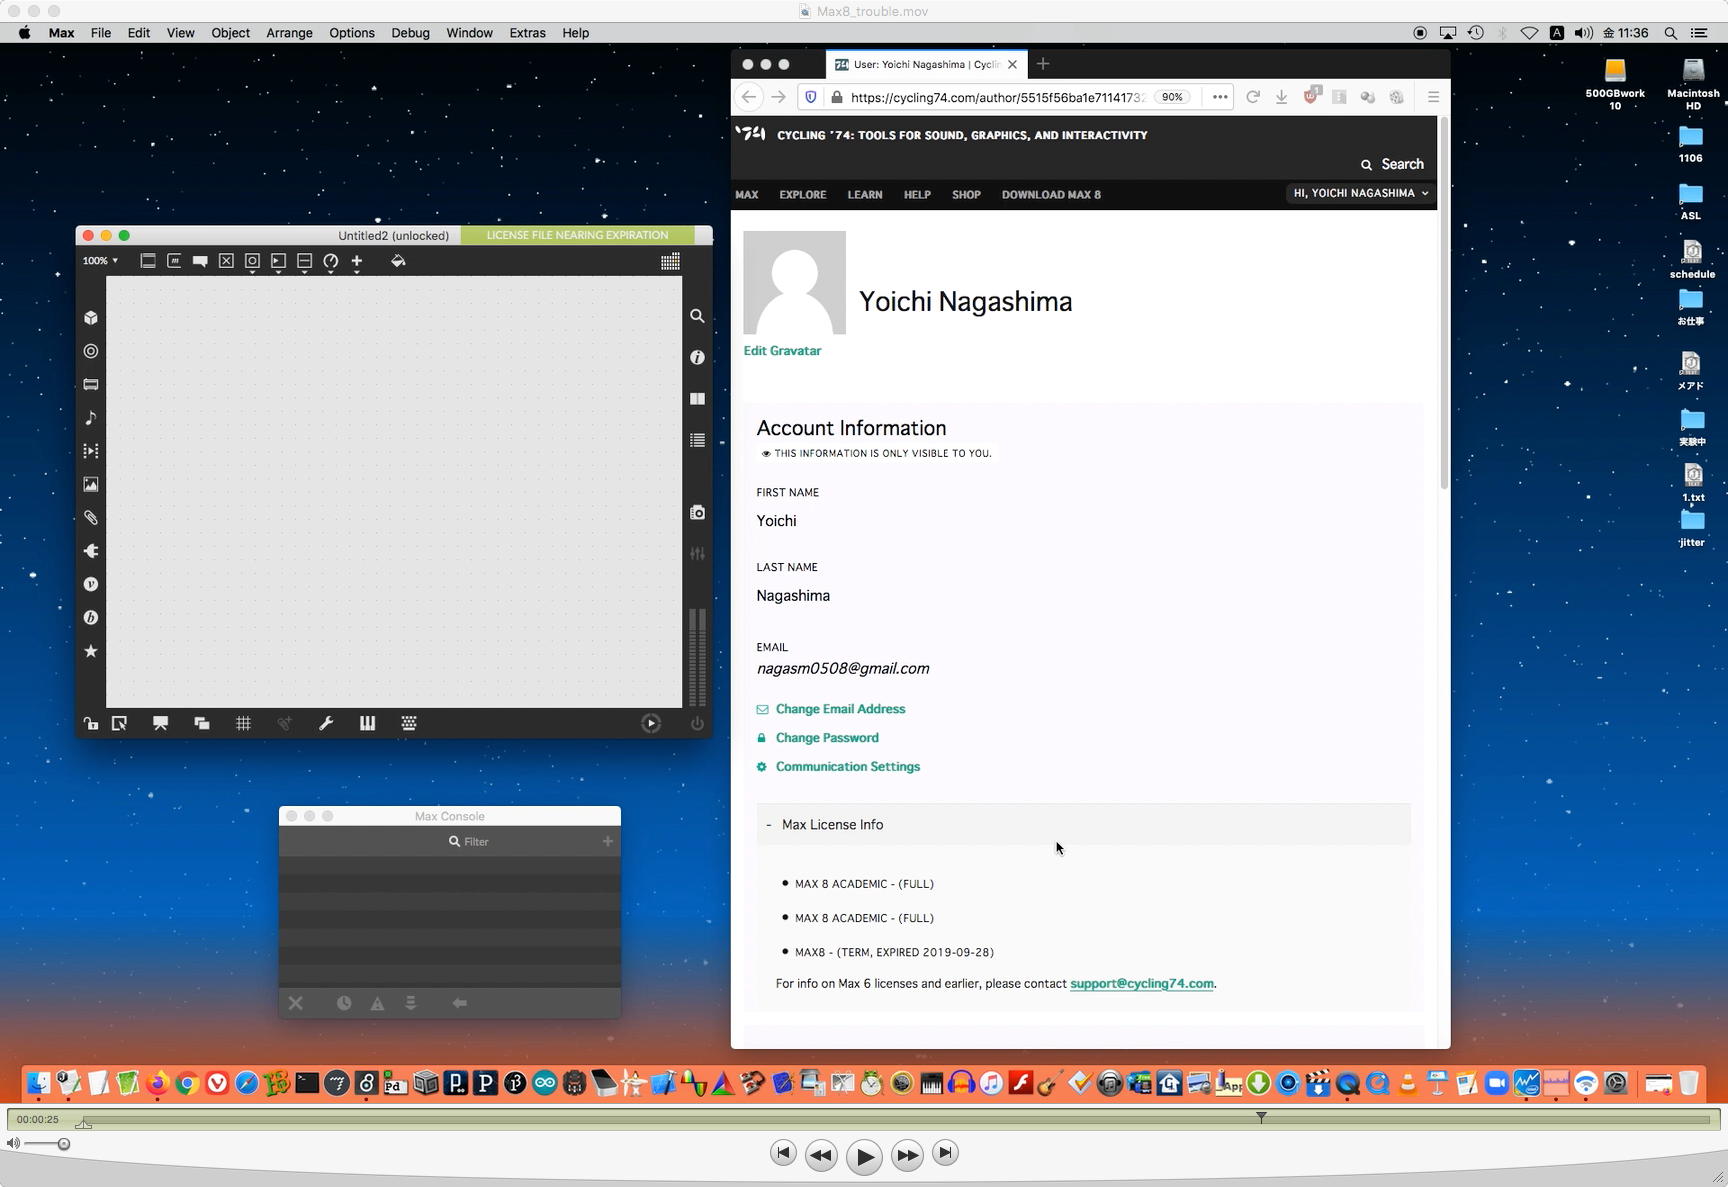
Task: Open the Reference book icon in Max right sidebar
Action: pos(697,399)
